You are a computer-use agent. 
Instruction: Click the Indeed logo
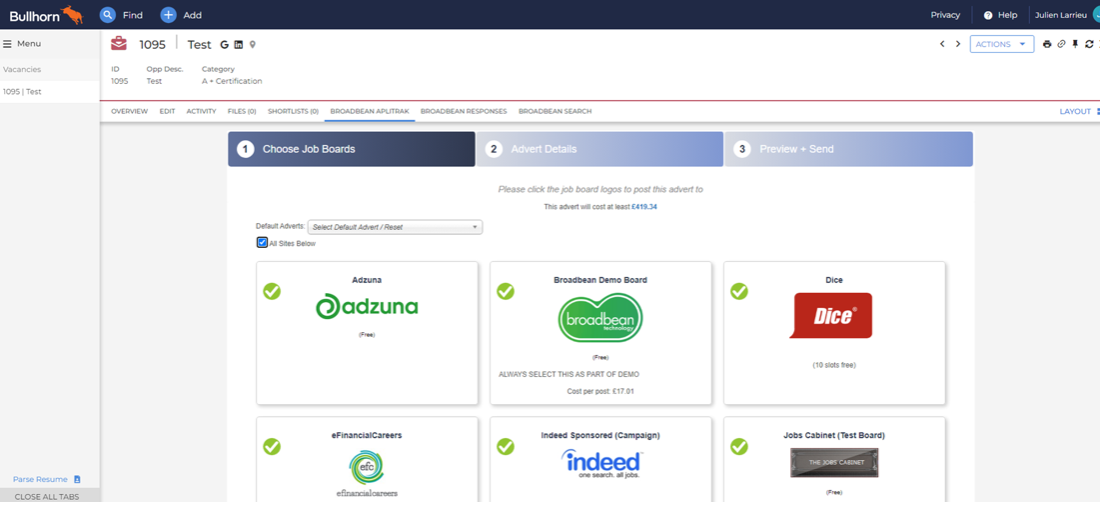tap(601, 464)
